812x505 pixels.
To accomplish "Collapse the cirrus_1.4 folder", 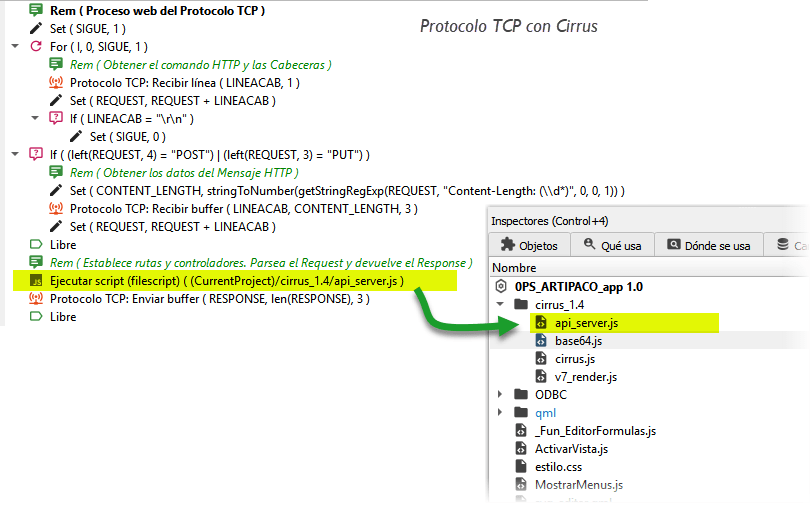I will click(500, 304).
